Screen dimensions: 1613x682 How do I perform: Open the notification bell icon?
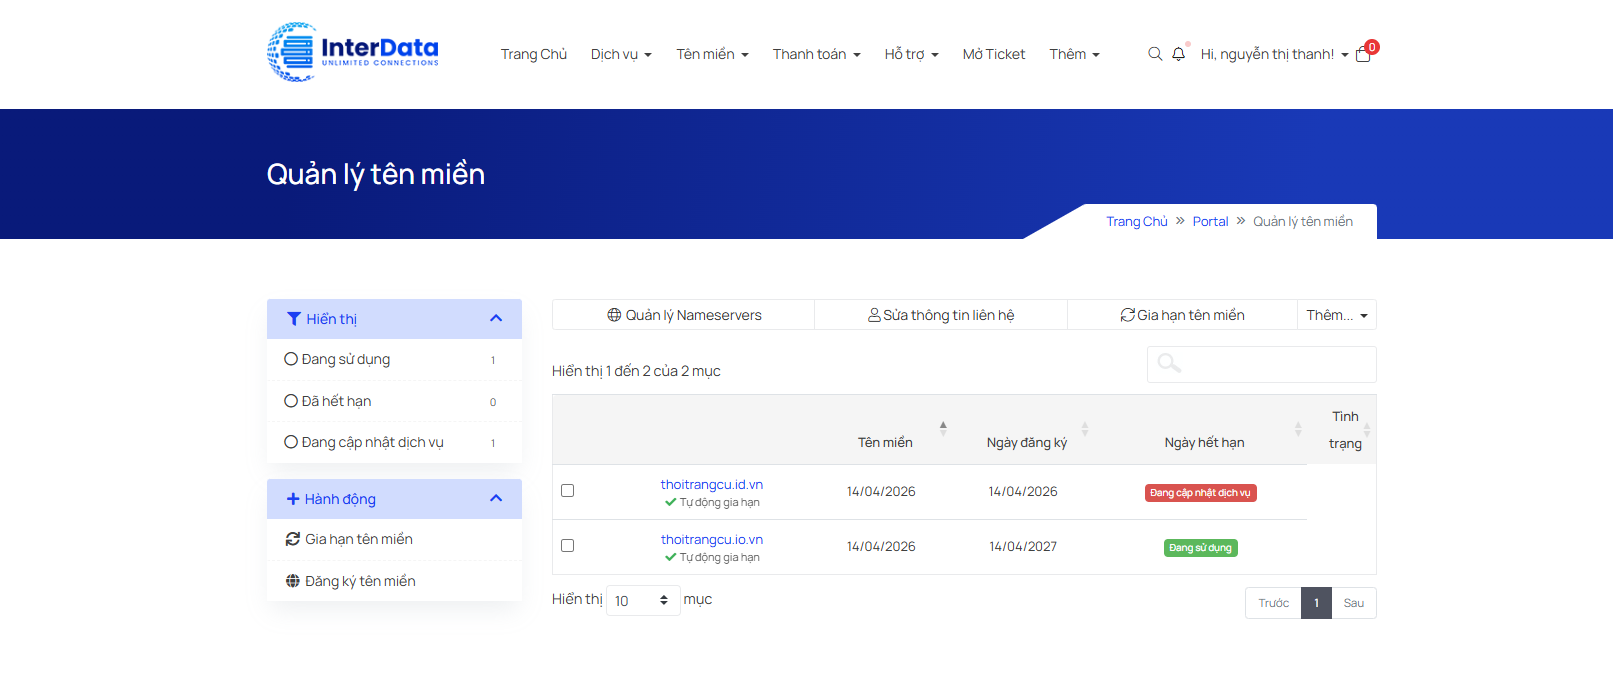click(x=1179, y=54)
